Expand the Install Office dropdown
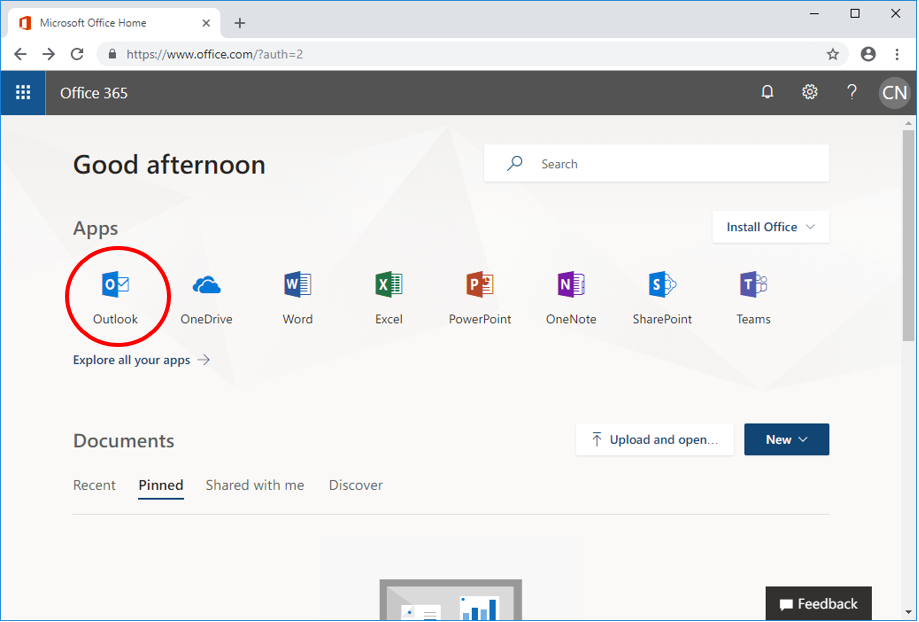This screenshot has width=919, height=622. 771,227
